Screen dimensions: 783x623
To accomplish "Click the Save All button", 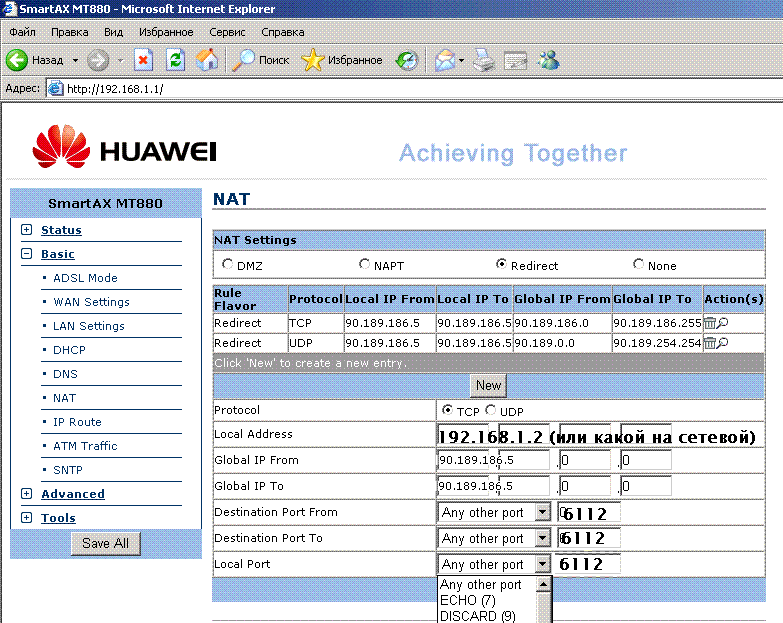I will coord(105,543).
